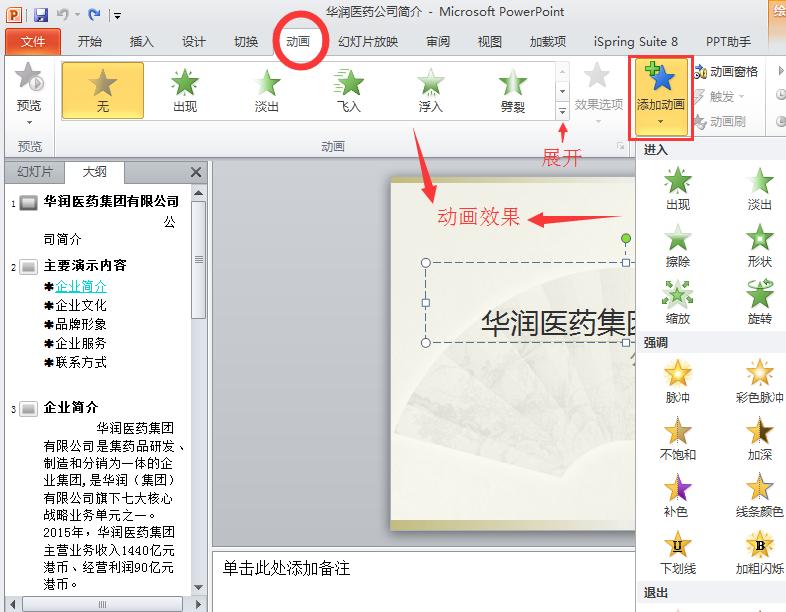
Task: Open the 加载项 ribbon tab
Action: pyautogui.click(x=548, y=42)
